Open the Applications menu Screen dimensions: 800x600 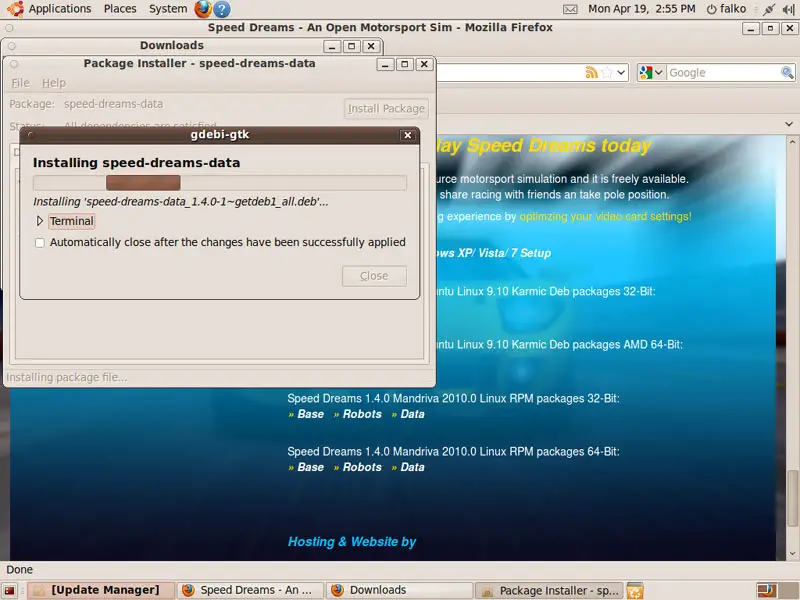coord(60,9)
